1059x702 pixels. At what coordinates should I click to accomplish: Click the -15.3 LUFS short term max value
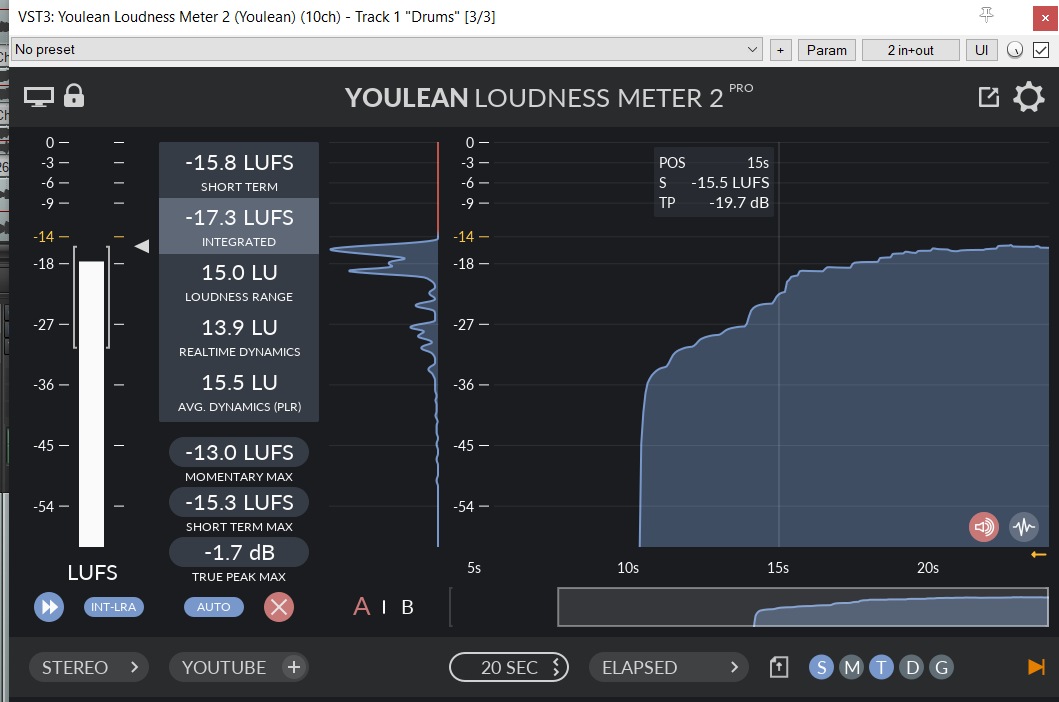tap(239, 503)
